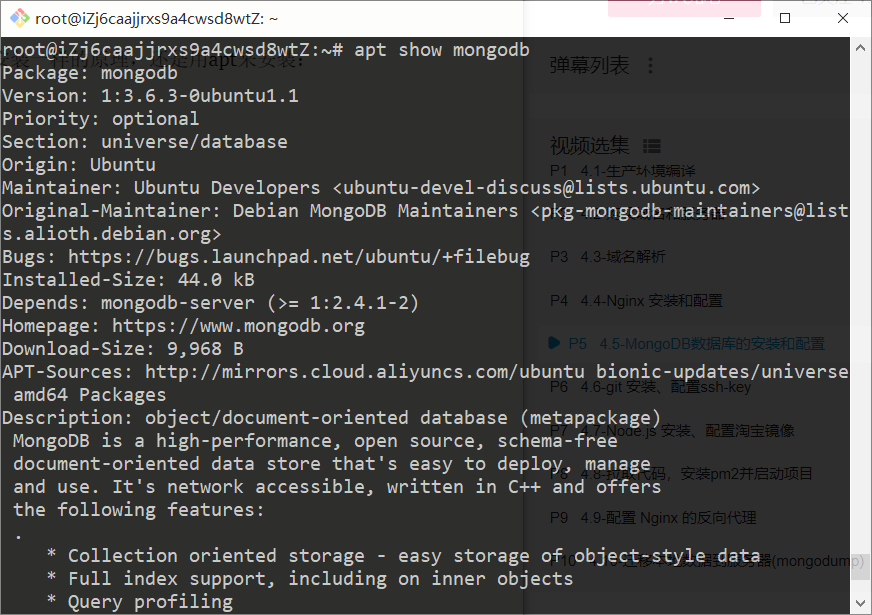The image size is (872, 615).
Task: Open the 弹幕列表 three-dot options icon
Action: (651, 66)
